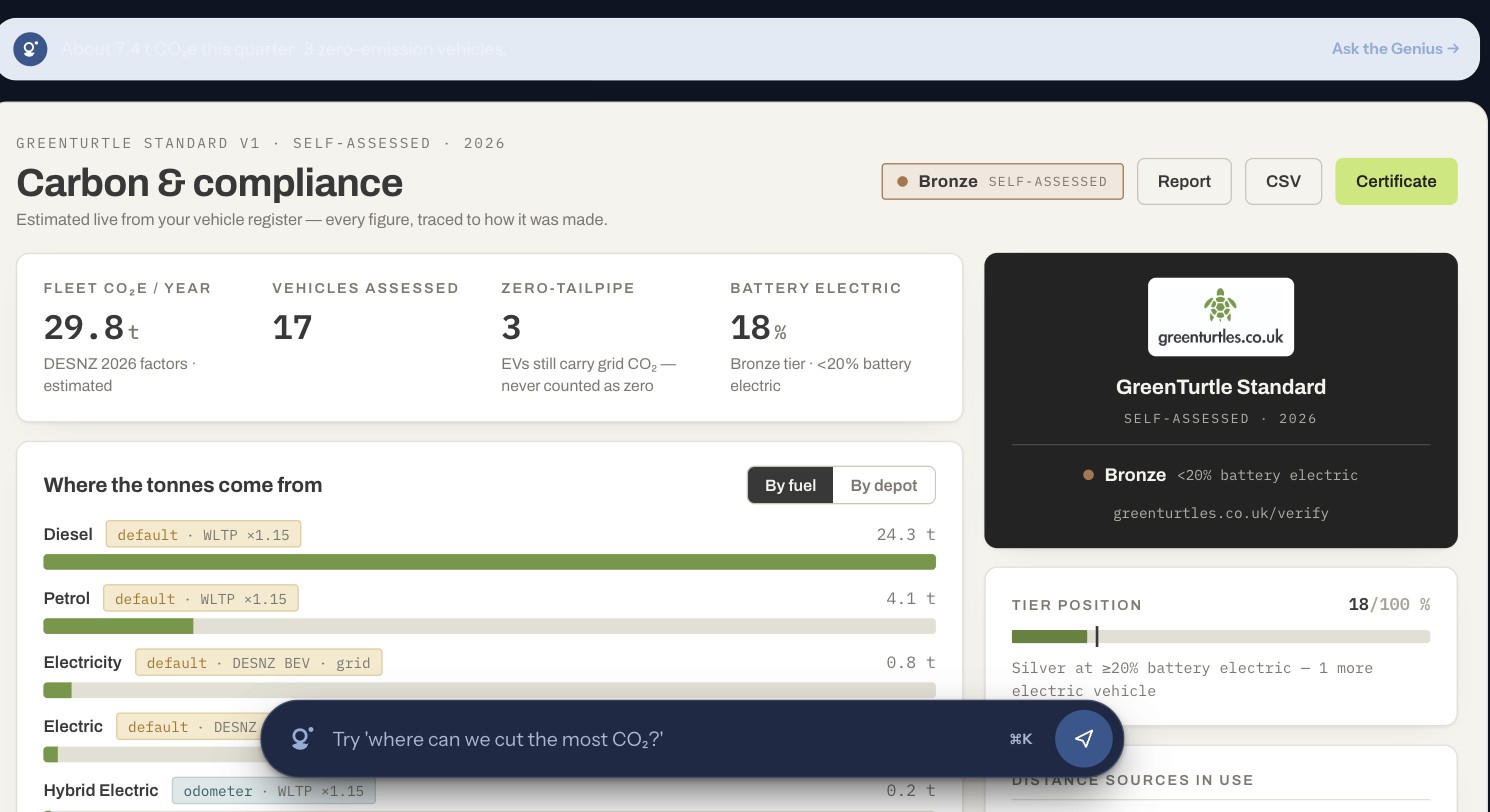Click the '29.8 t' fleet CO₂e value

(x=91, y=327)
